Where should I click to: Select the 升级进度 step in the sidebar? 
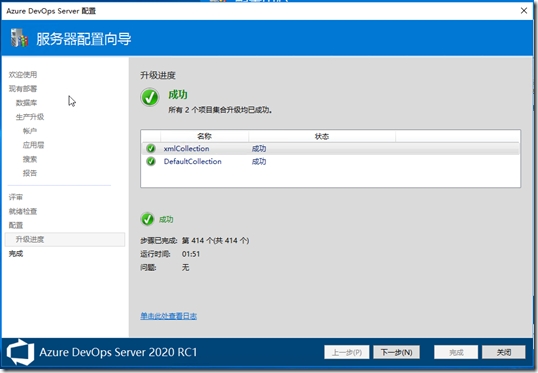65,240
